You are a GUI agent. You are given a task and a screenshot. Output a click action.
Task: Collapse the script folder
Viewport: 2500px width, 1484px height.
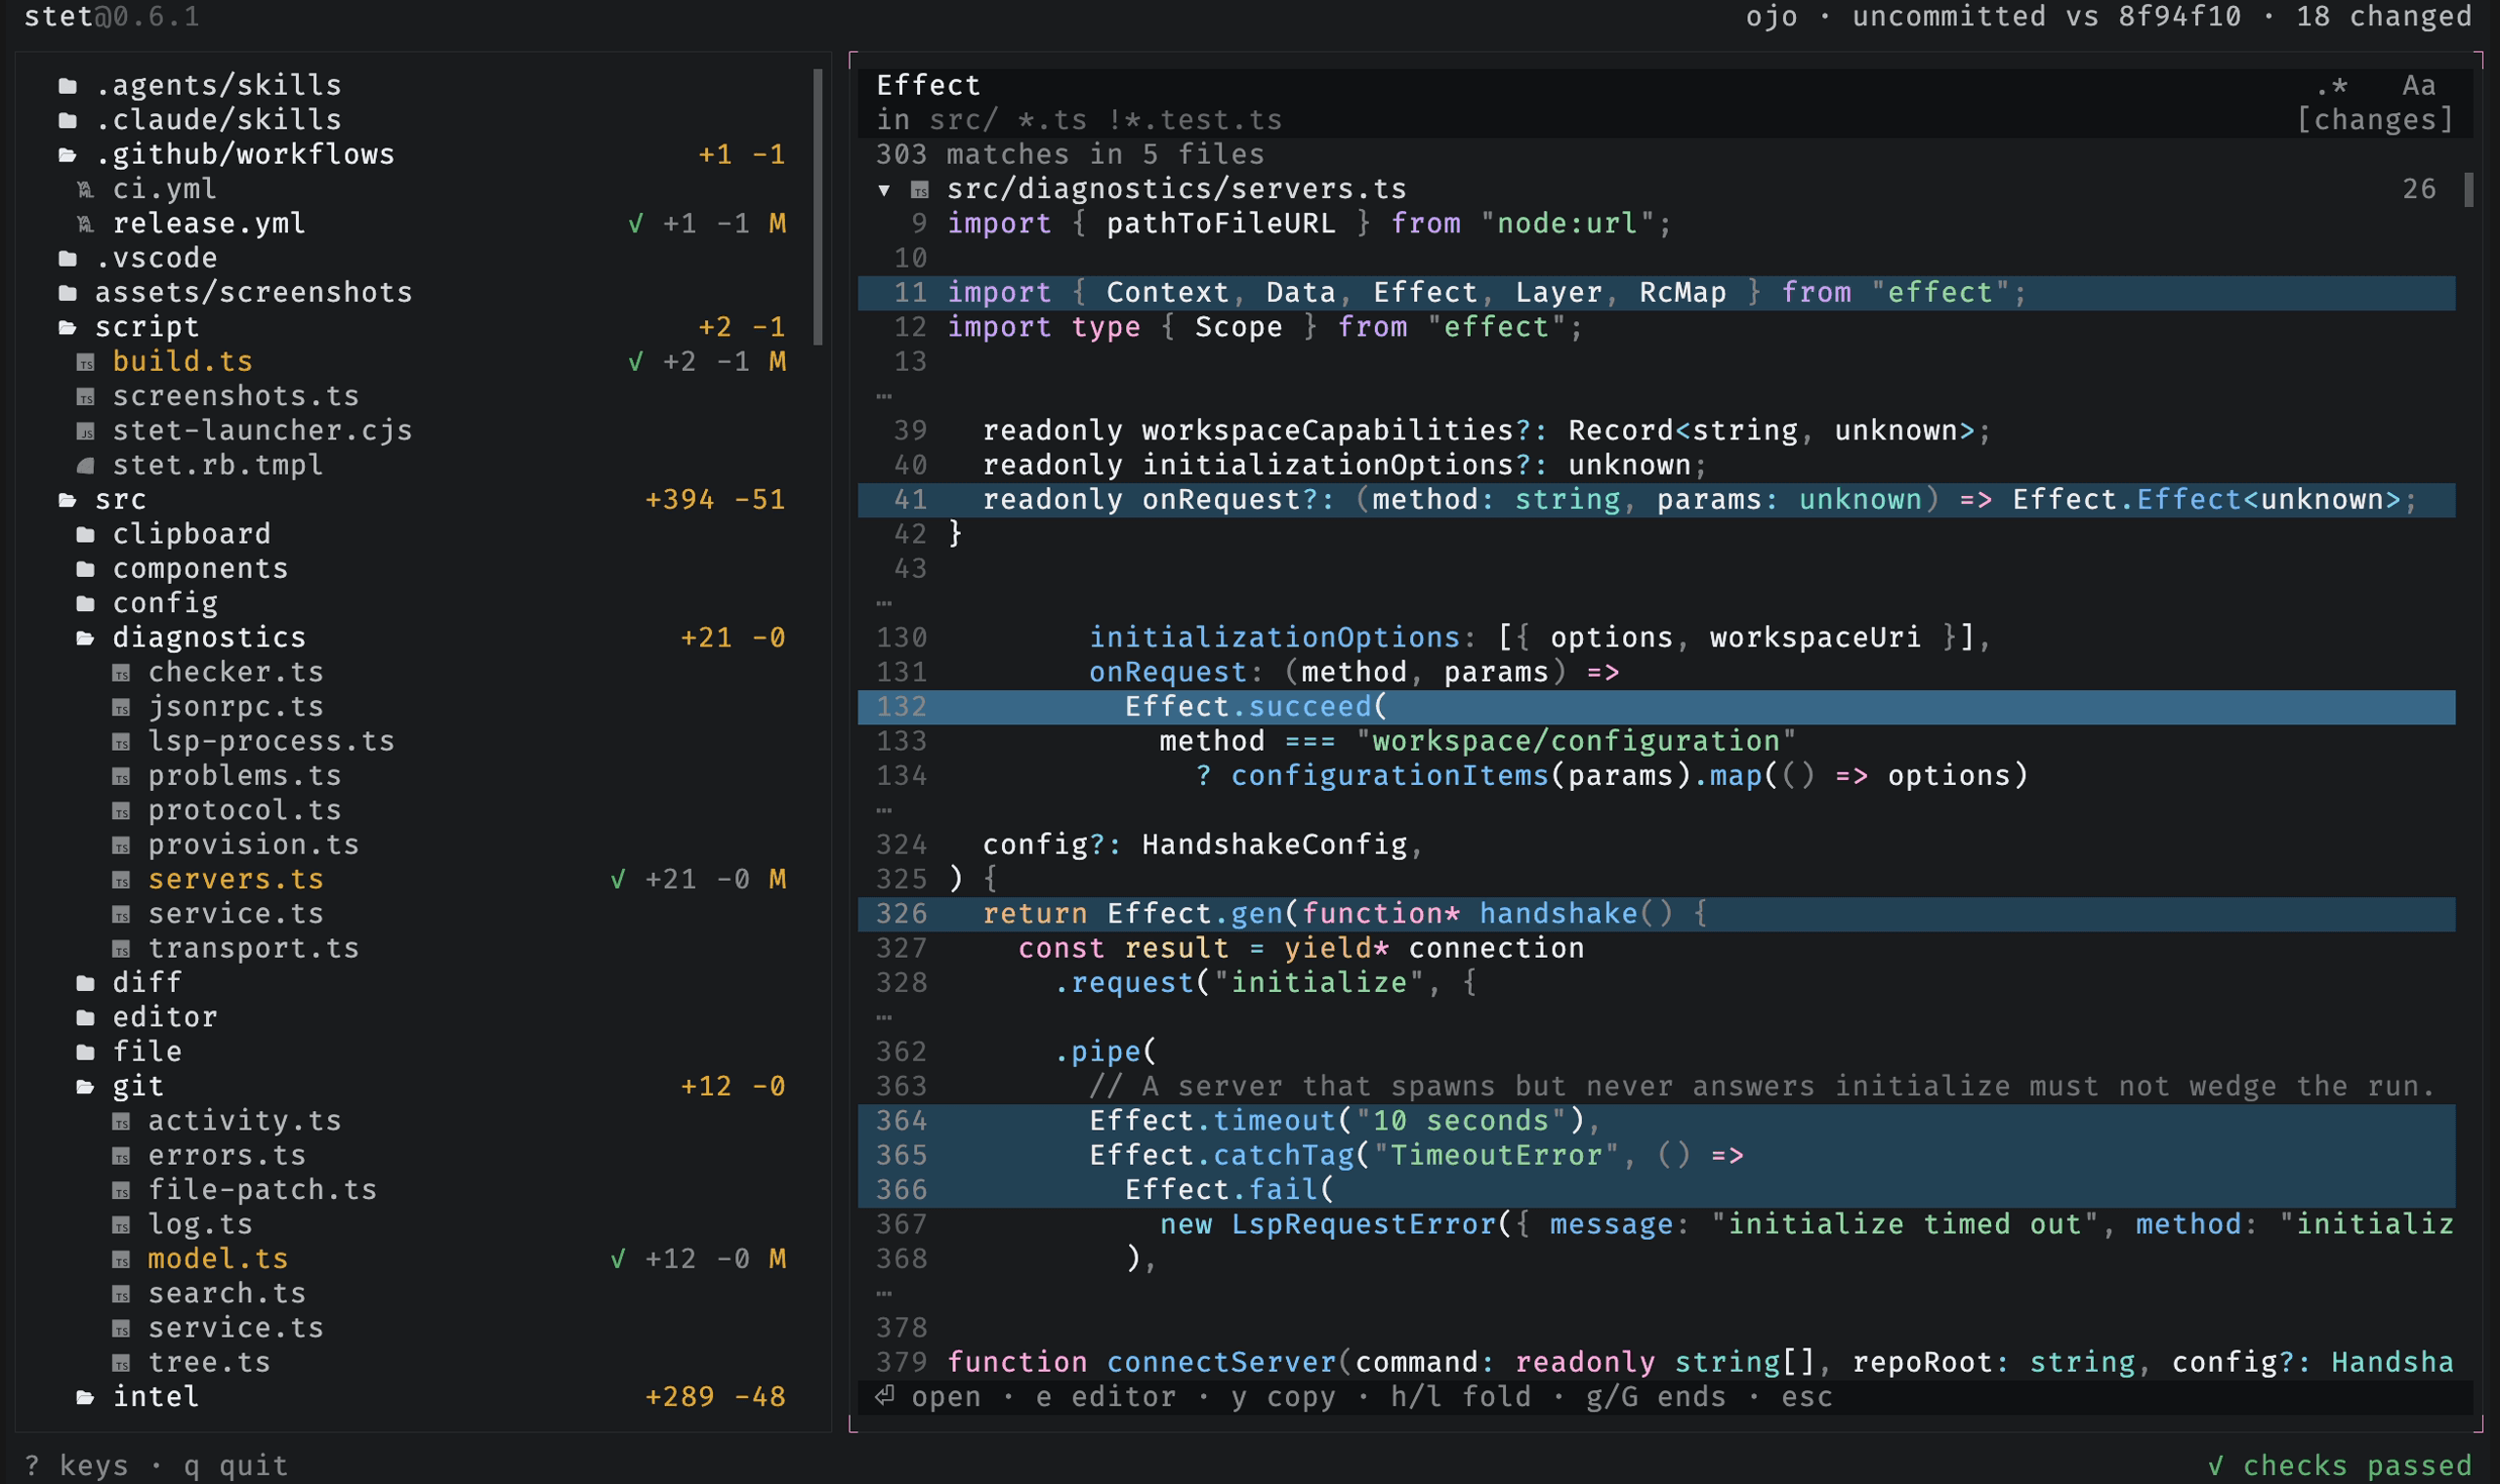coord(67,328)
